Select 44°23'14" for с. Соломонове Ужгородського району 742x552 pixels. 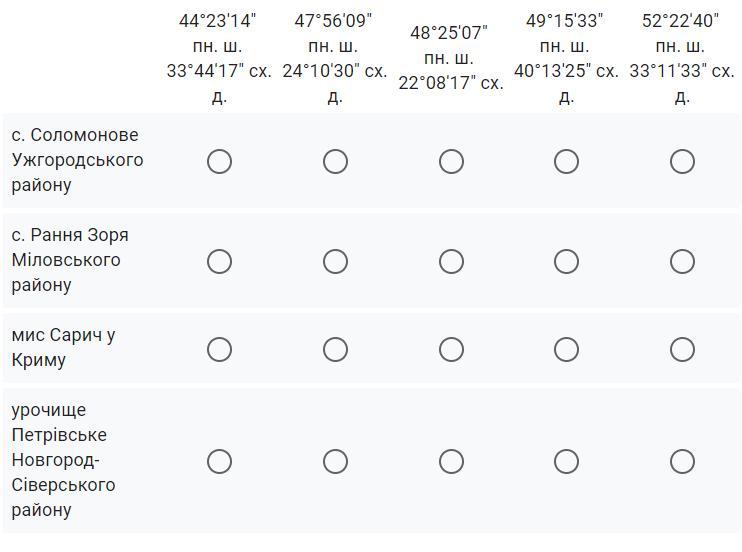tap(219, 161)
